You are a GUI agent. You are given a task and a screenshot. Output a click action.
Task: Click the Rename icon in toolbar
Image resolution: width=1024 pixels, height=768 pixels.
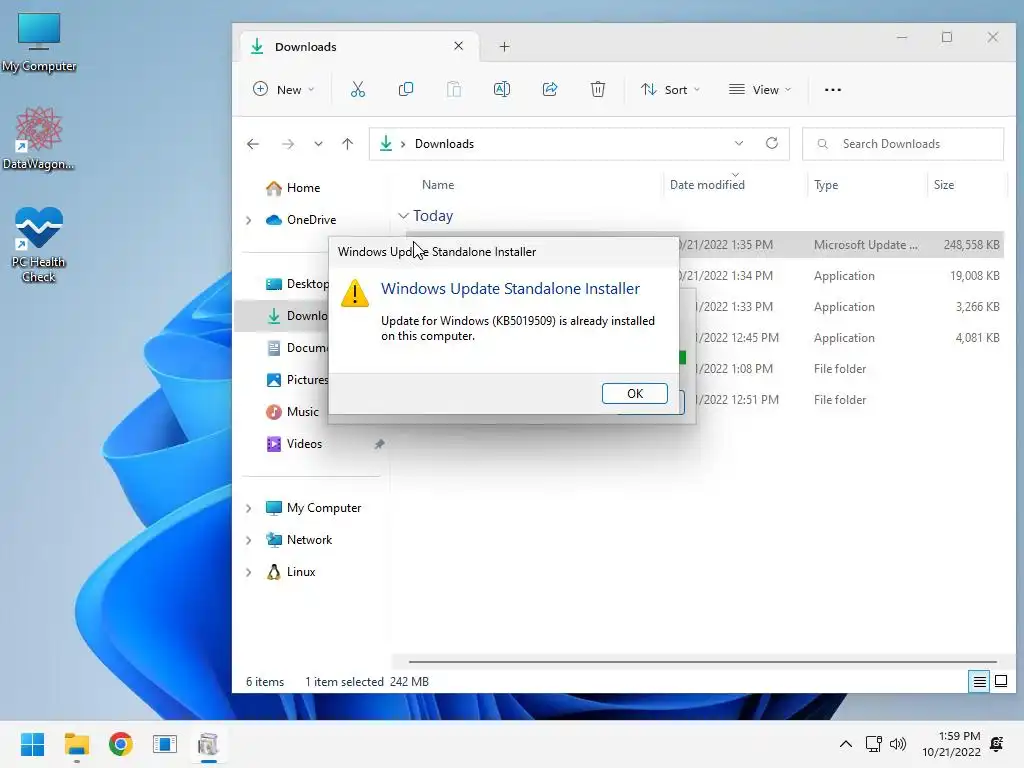pos(502,89)
